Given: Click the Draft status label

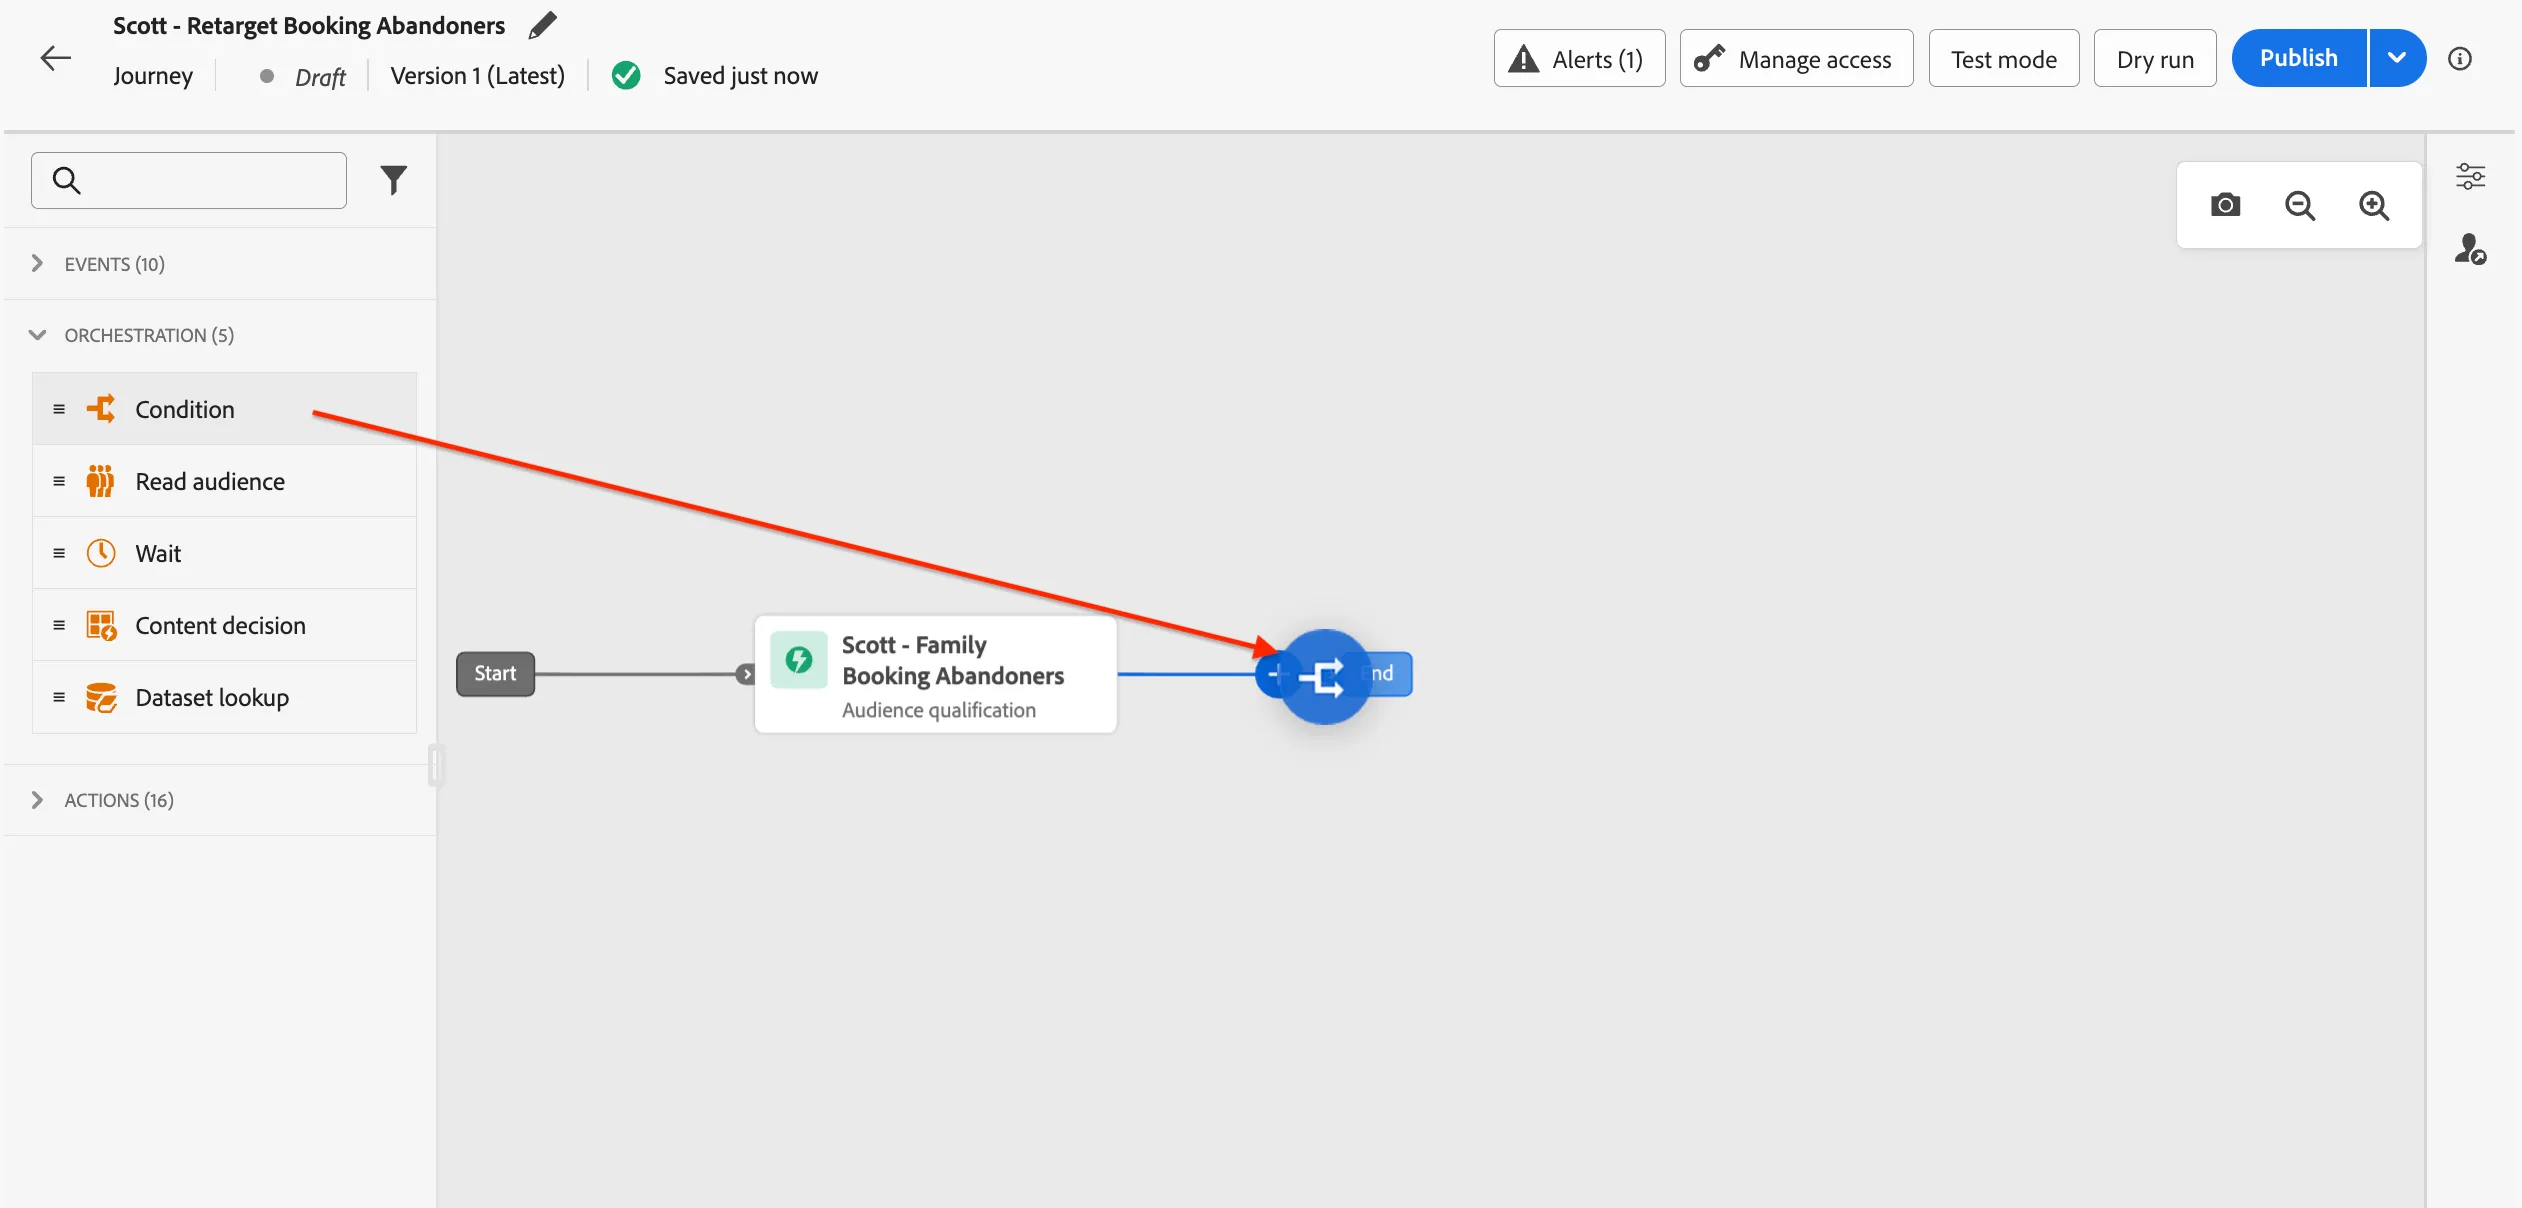Looking at the screenshot, I should 320,77.
